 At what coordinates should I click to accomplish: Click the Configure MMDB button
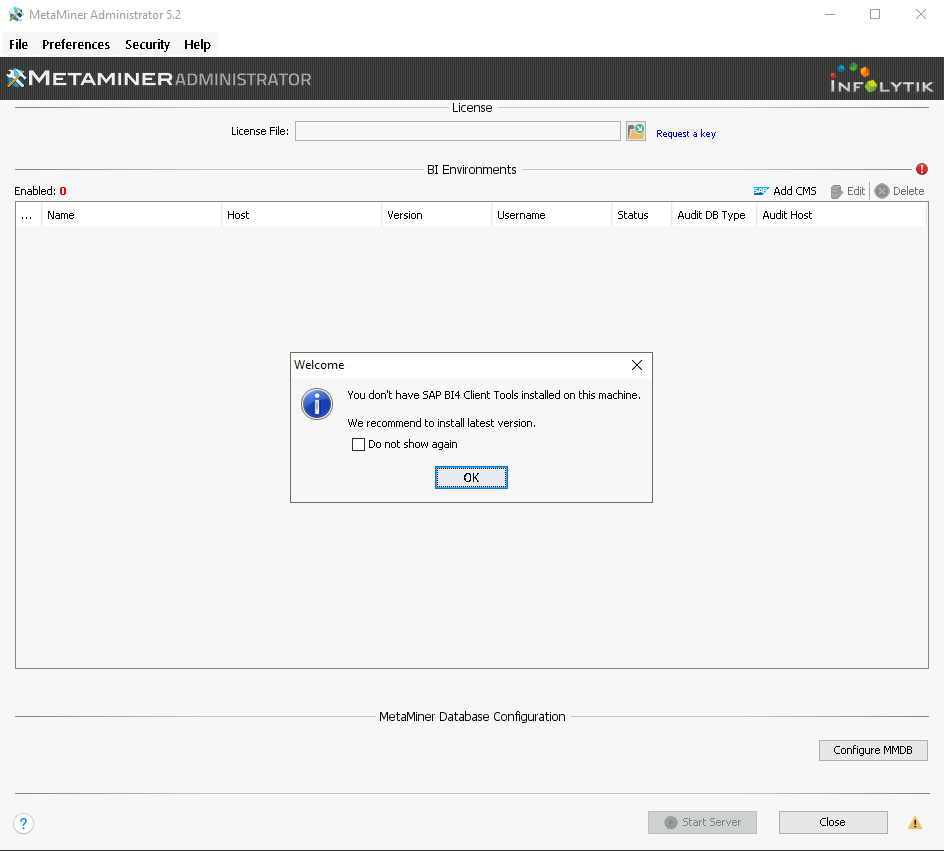point(873,750)
